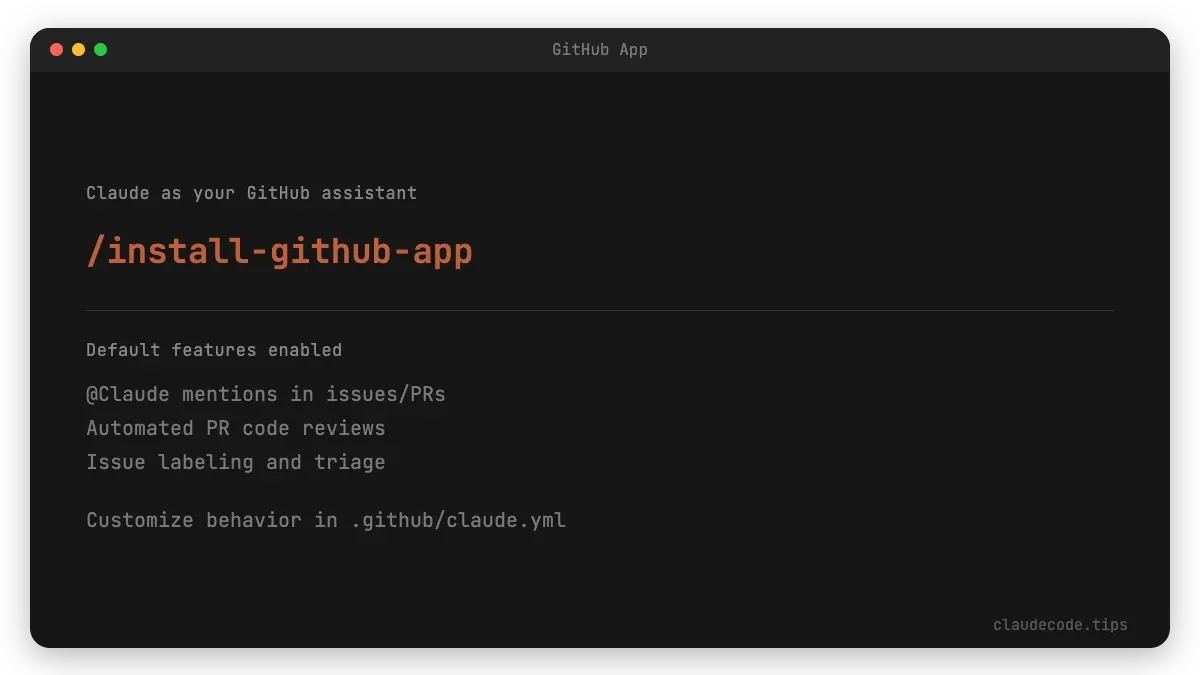Click the horizontal divider line
The width and height of the screenshot is (1200, 675).
tap(600, 308)
